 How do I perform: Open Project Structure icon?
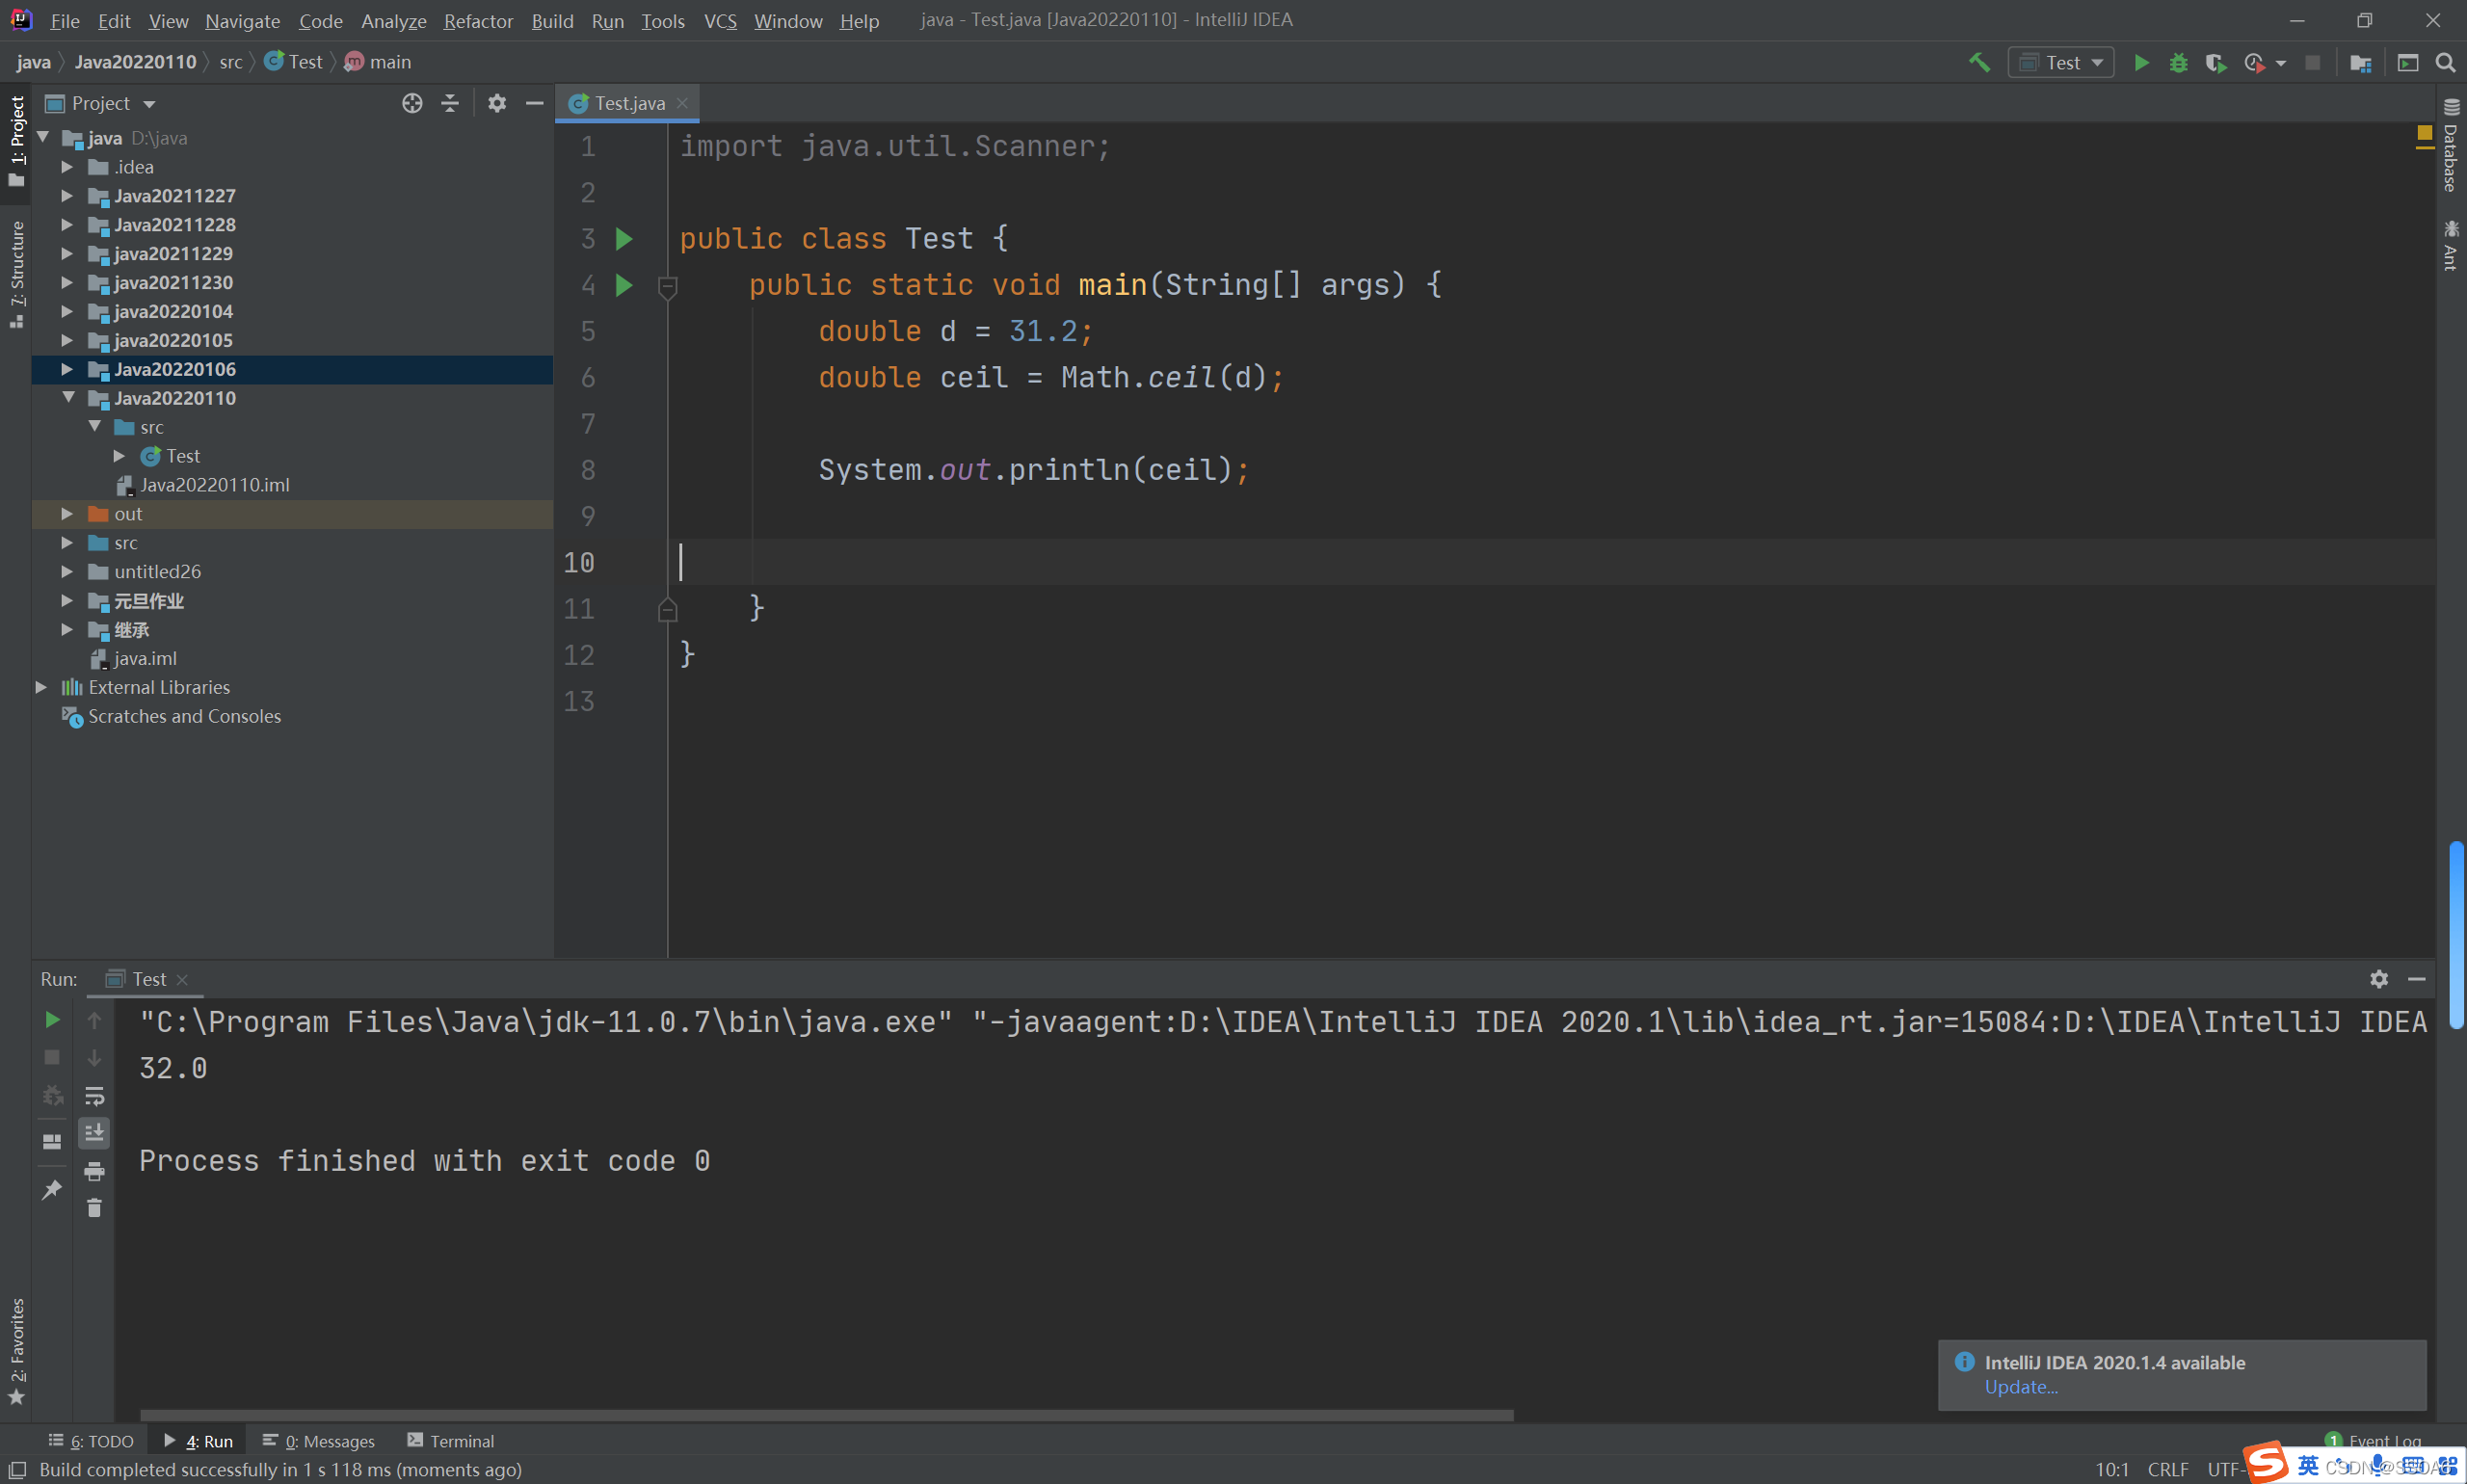coord(2361,63)
